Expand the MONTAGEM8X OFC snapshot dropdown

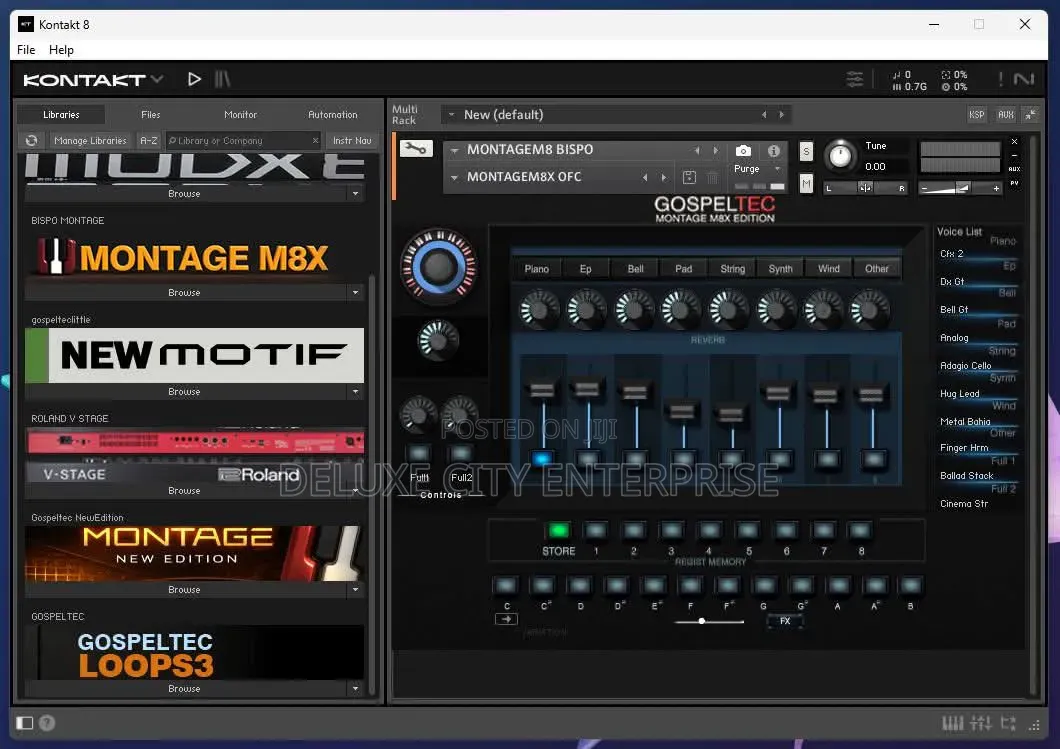coord(455,178)
